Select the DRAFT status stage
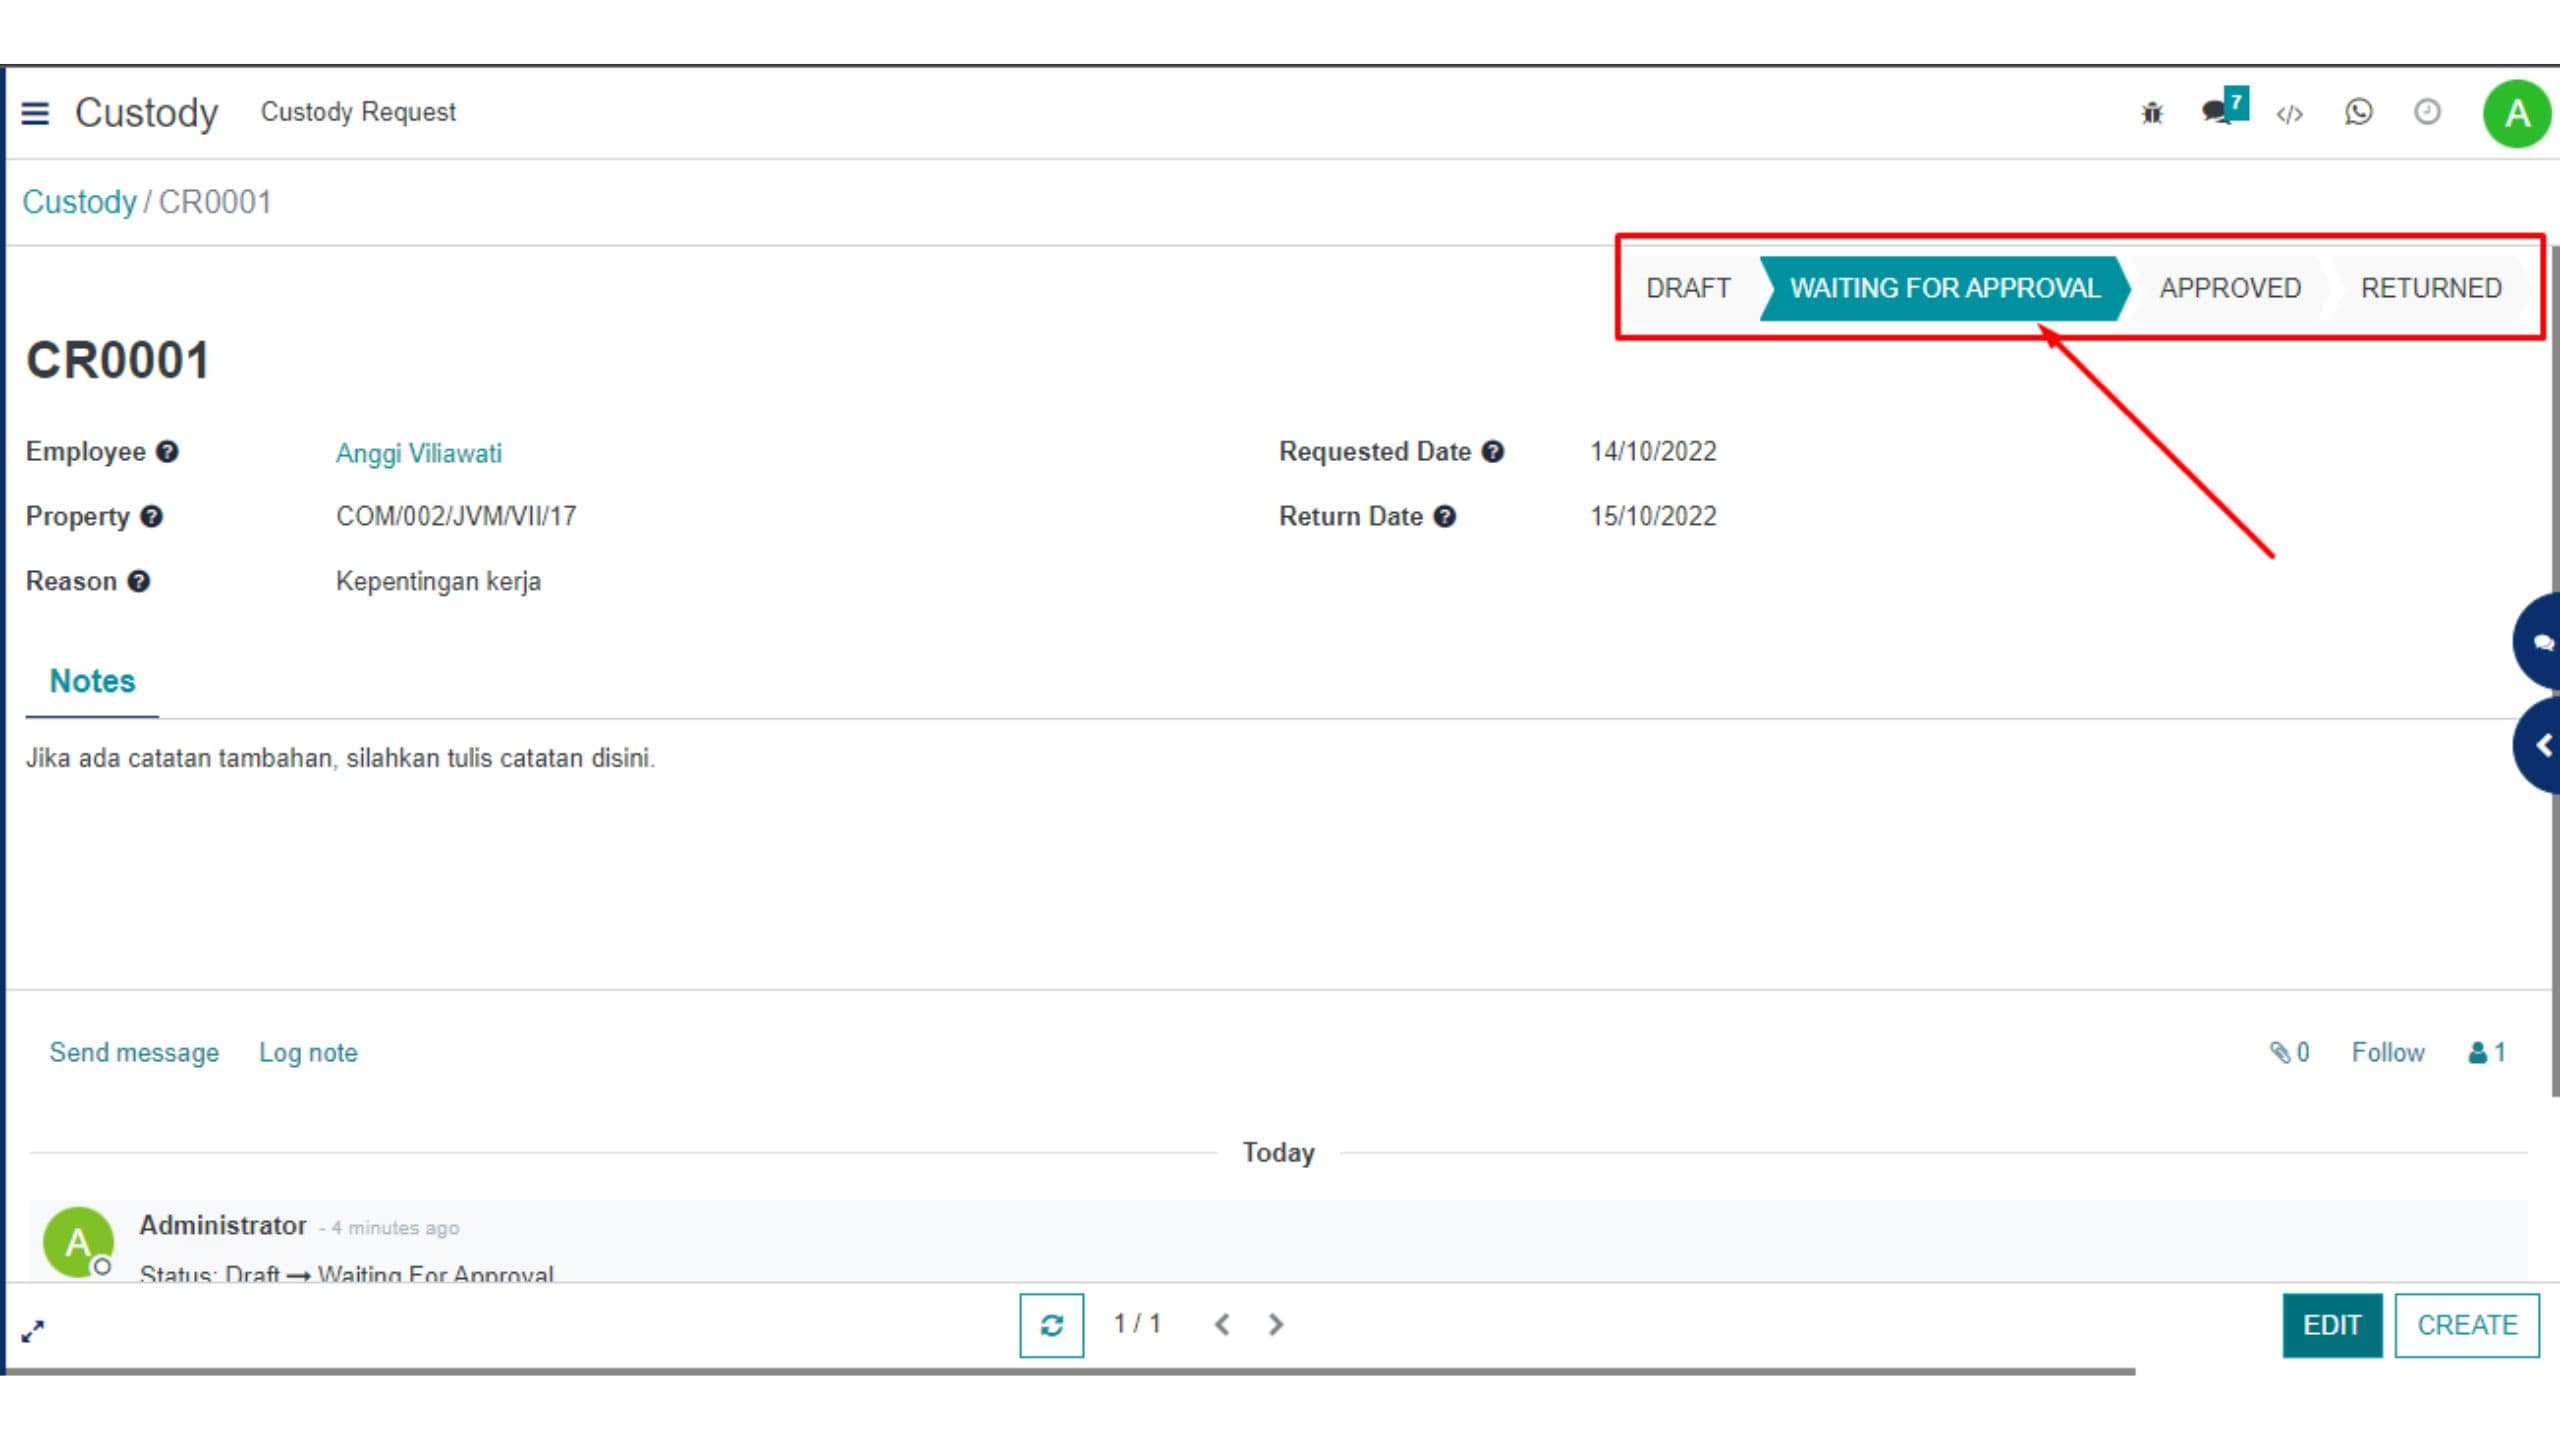The width and height of the screenshot is (2560, 1440). coord(1688,288)
